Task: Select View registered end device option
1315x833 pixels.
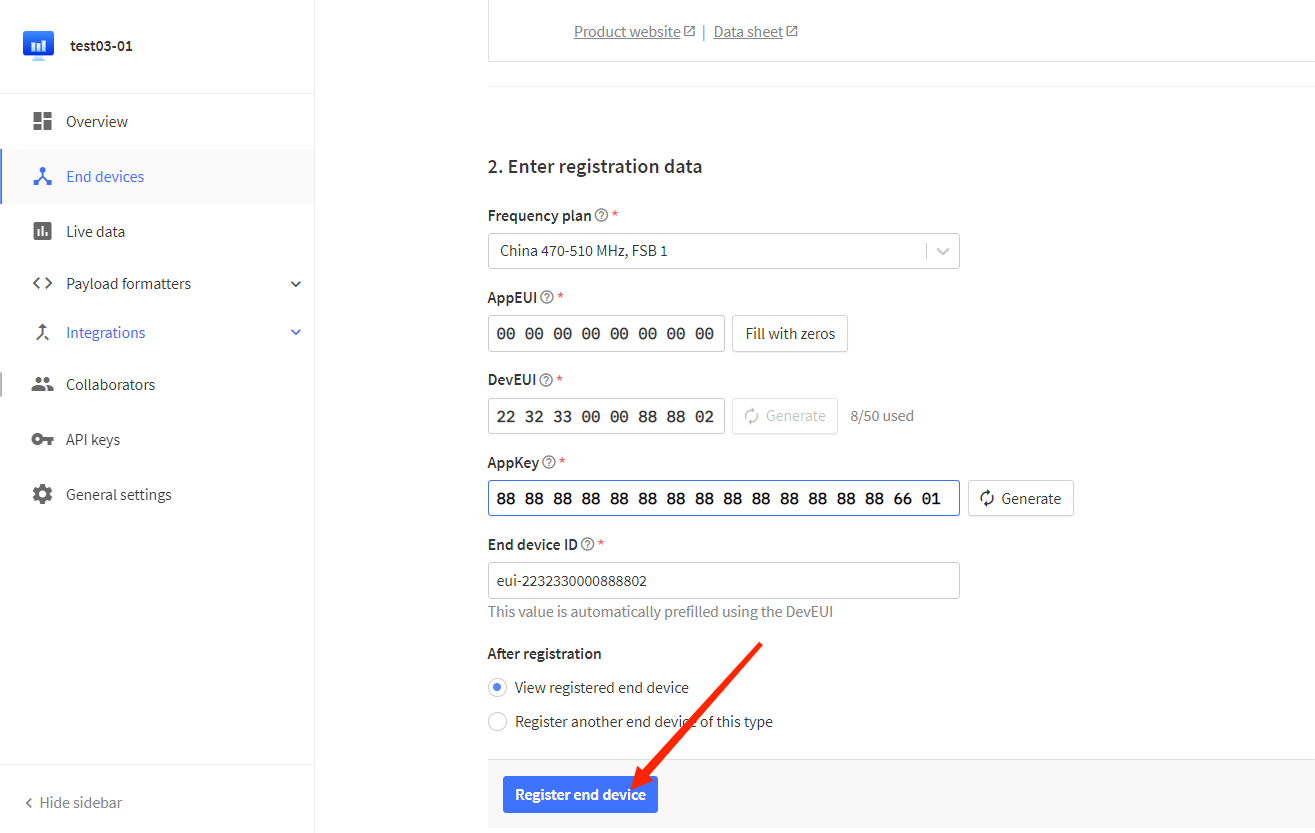Action: pos(497,688)
